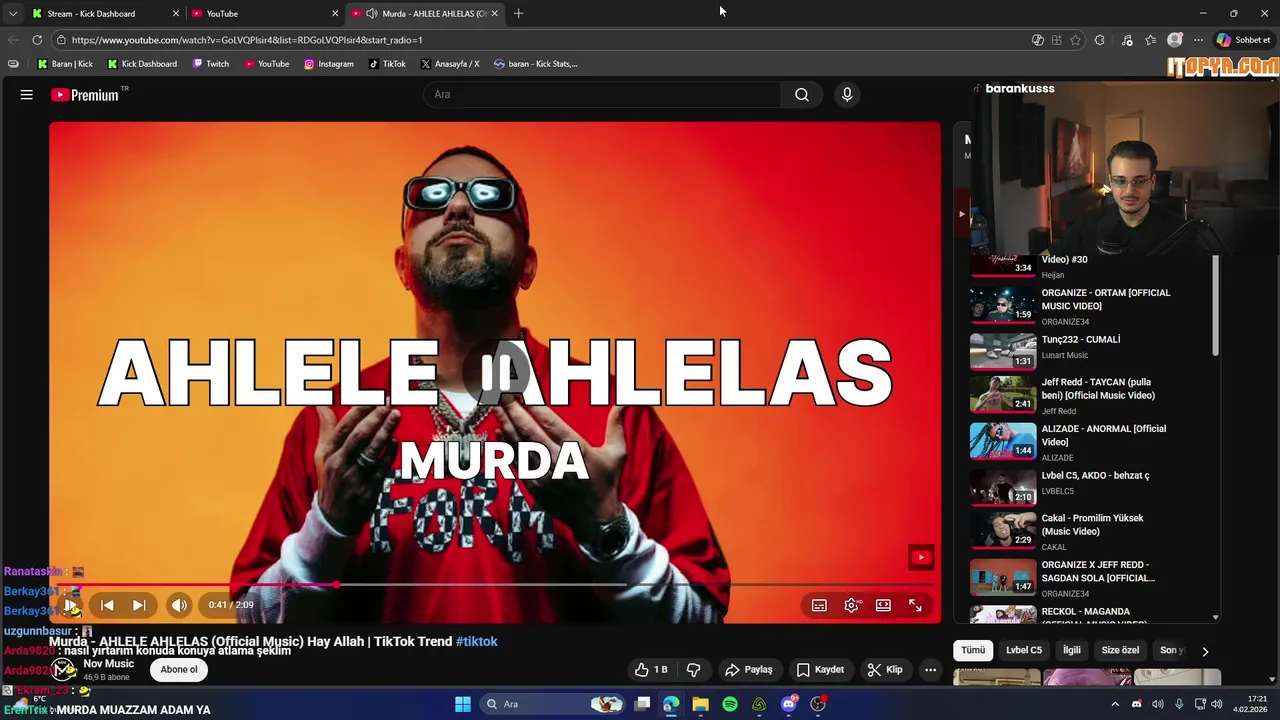Play Jeff Redd - TAYCAN from the playlist
The image size is (1280, 720).
click(x=1090, y=395)
